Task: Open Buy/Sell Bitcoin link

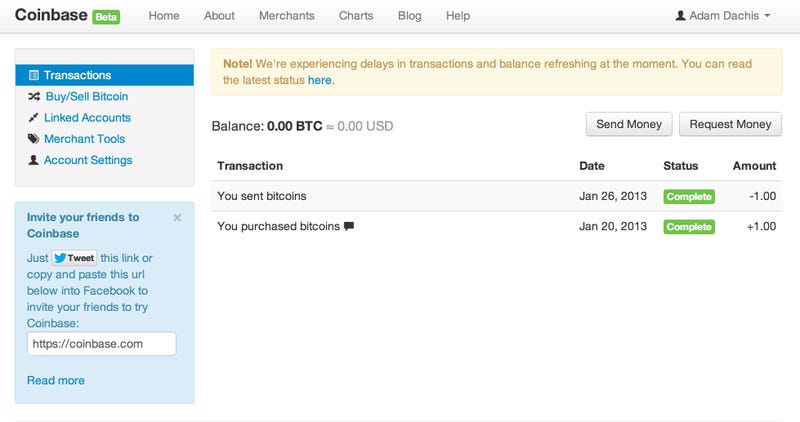Action: [x=87, y=96]
